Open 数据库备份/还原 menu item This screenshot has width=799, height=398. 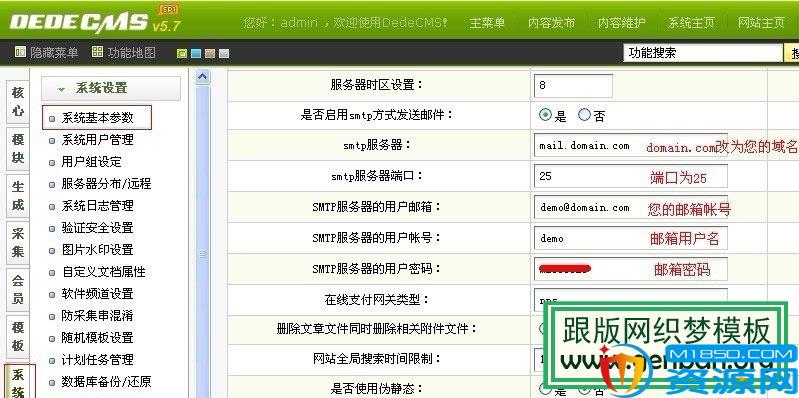pyautogui.click(x=106, y=382)
